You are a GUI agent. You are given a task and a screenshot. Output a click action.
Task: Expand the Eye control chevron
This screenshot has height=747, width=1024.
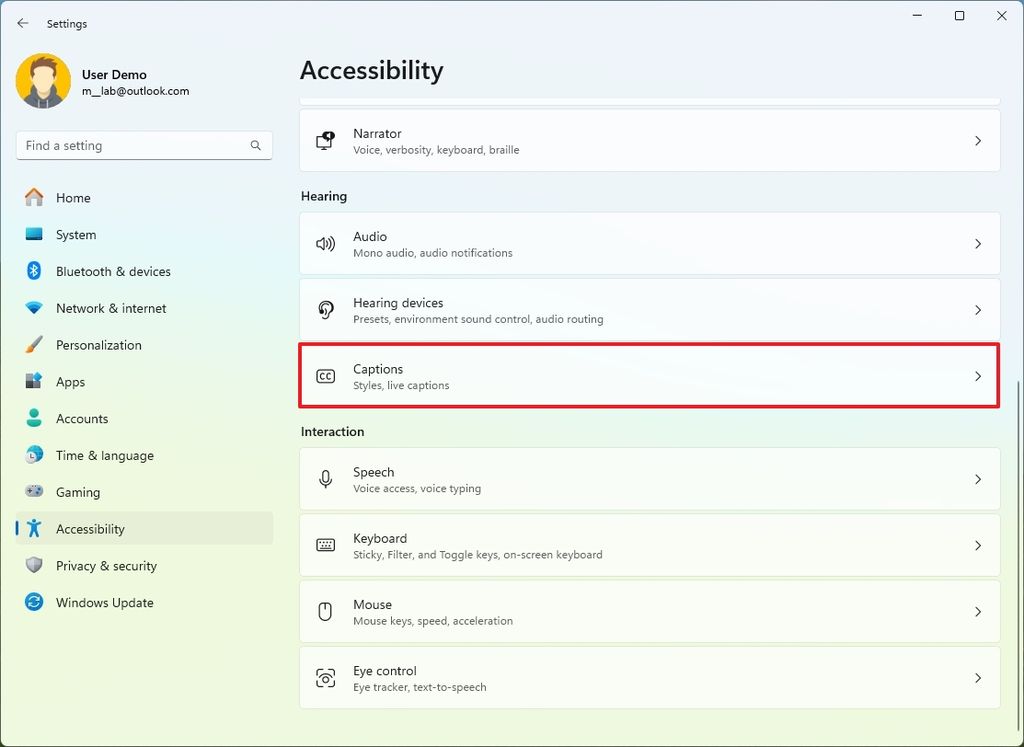pos(978,677)
